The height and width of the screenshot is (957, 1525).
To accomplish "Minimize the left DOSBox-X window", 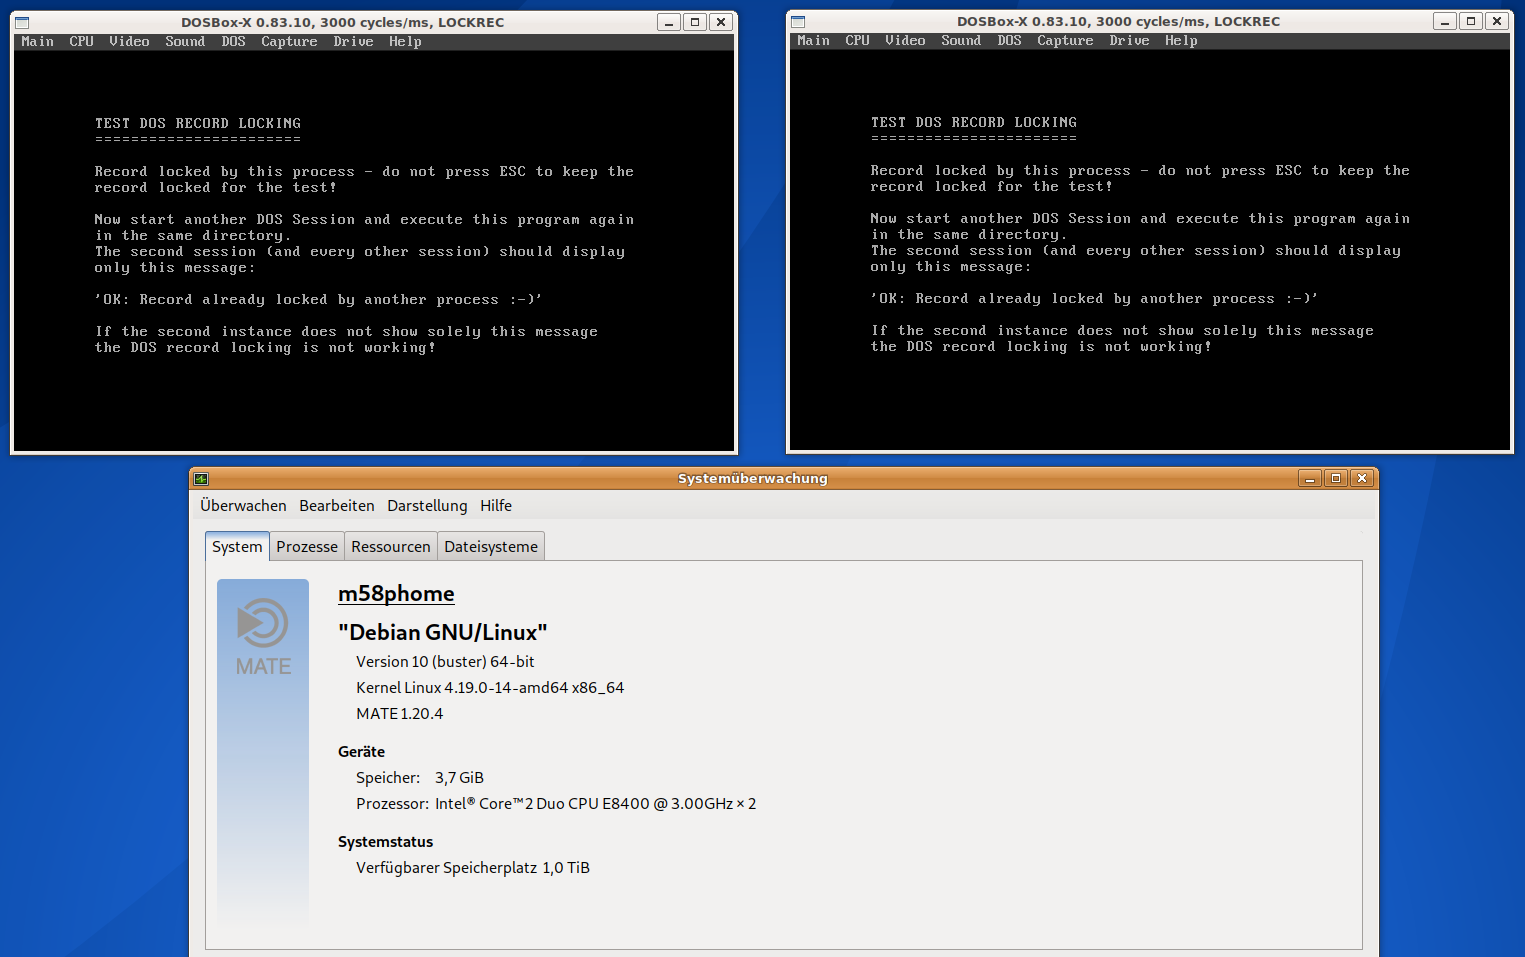I will click(x=669, y=22).
